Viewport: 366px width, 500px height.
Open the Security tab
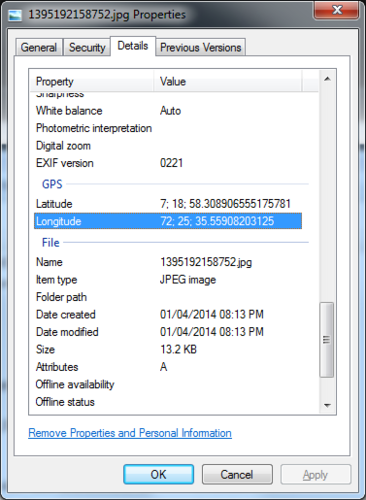[x=87, y=47]
